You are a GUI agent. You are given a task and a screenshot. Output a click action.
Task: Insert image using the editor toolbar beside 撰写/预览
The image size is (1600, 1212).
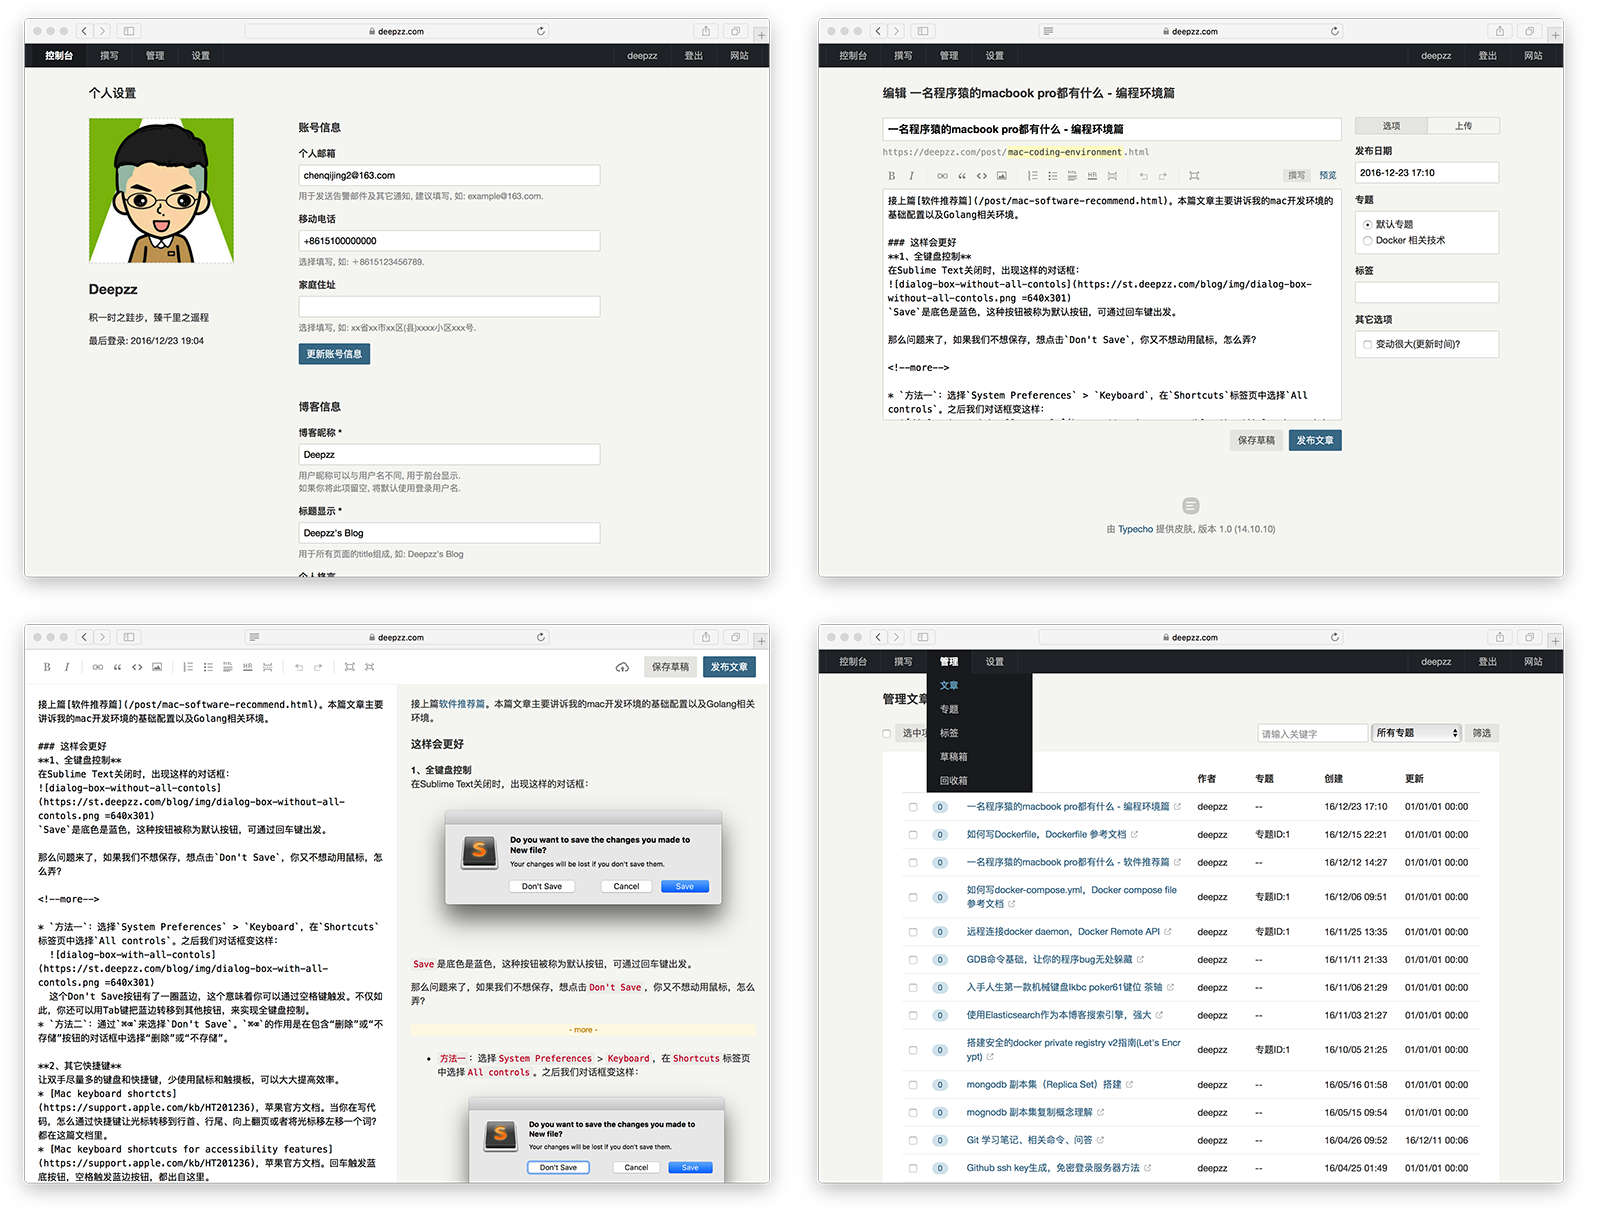click(1001, 176)
